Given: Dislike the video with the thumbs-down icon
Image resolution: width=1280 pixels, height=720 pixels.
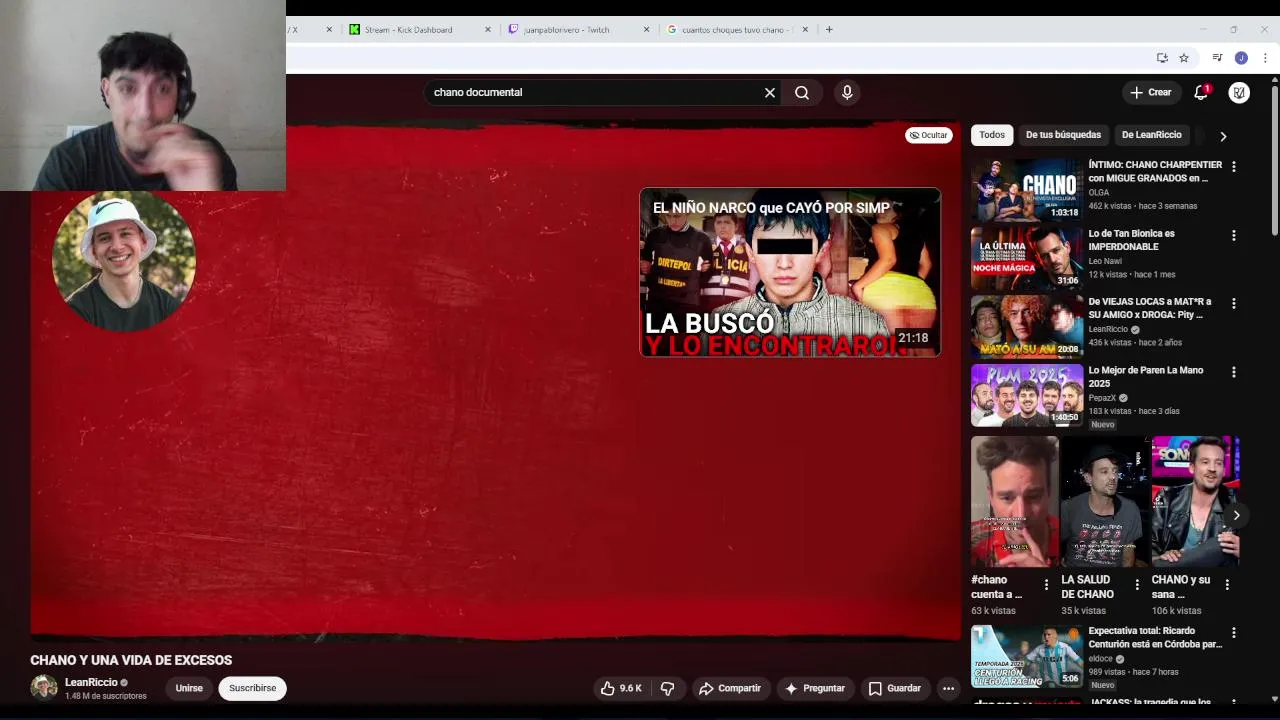Looking at the screenshot, I should [x=667, y=688].
